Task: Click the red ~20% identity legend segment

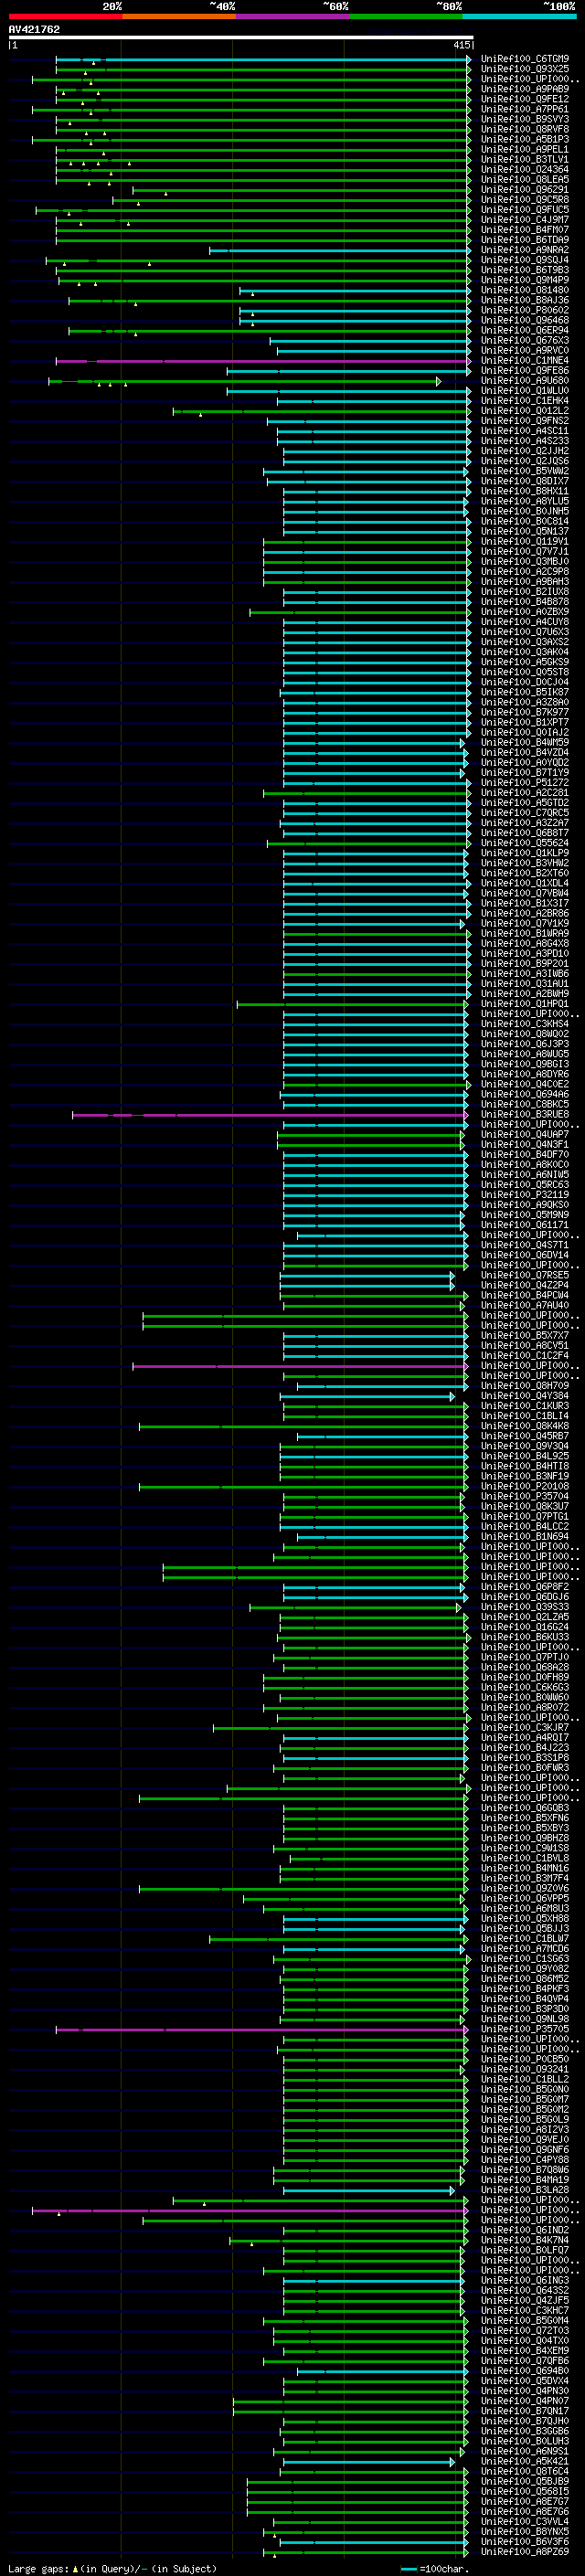Action: (65, 16)
